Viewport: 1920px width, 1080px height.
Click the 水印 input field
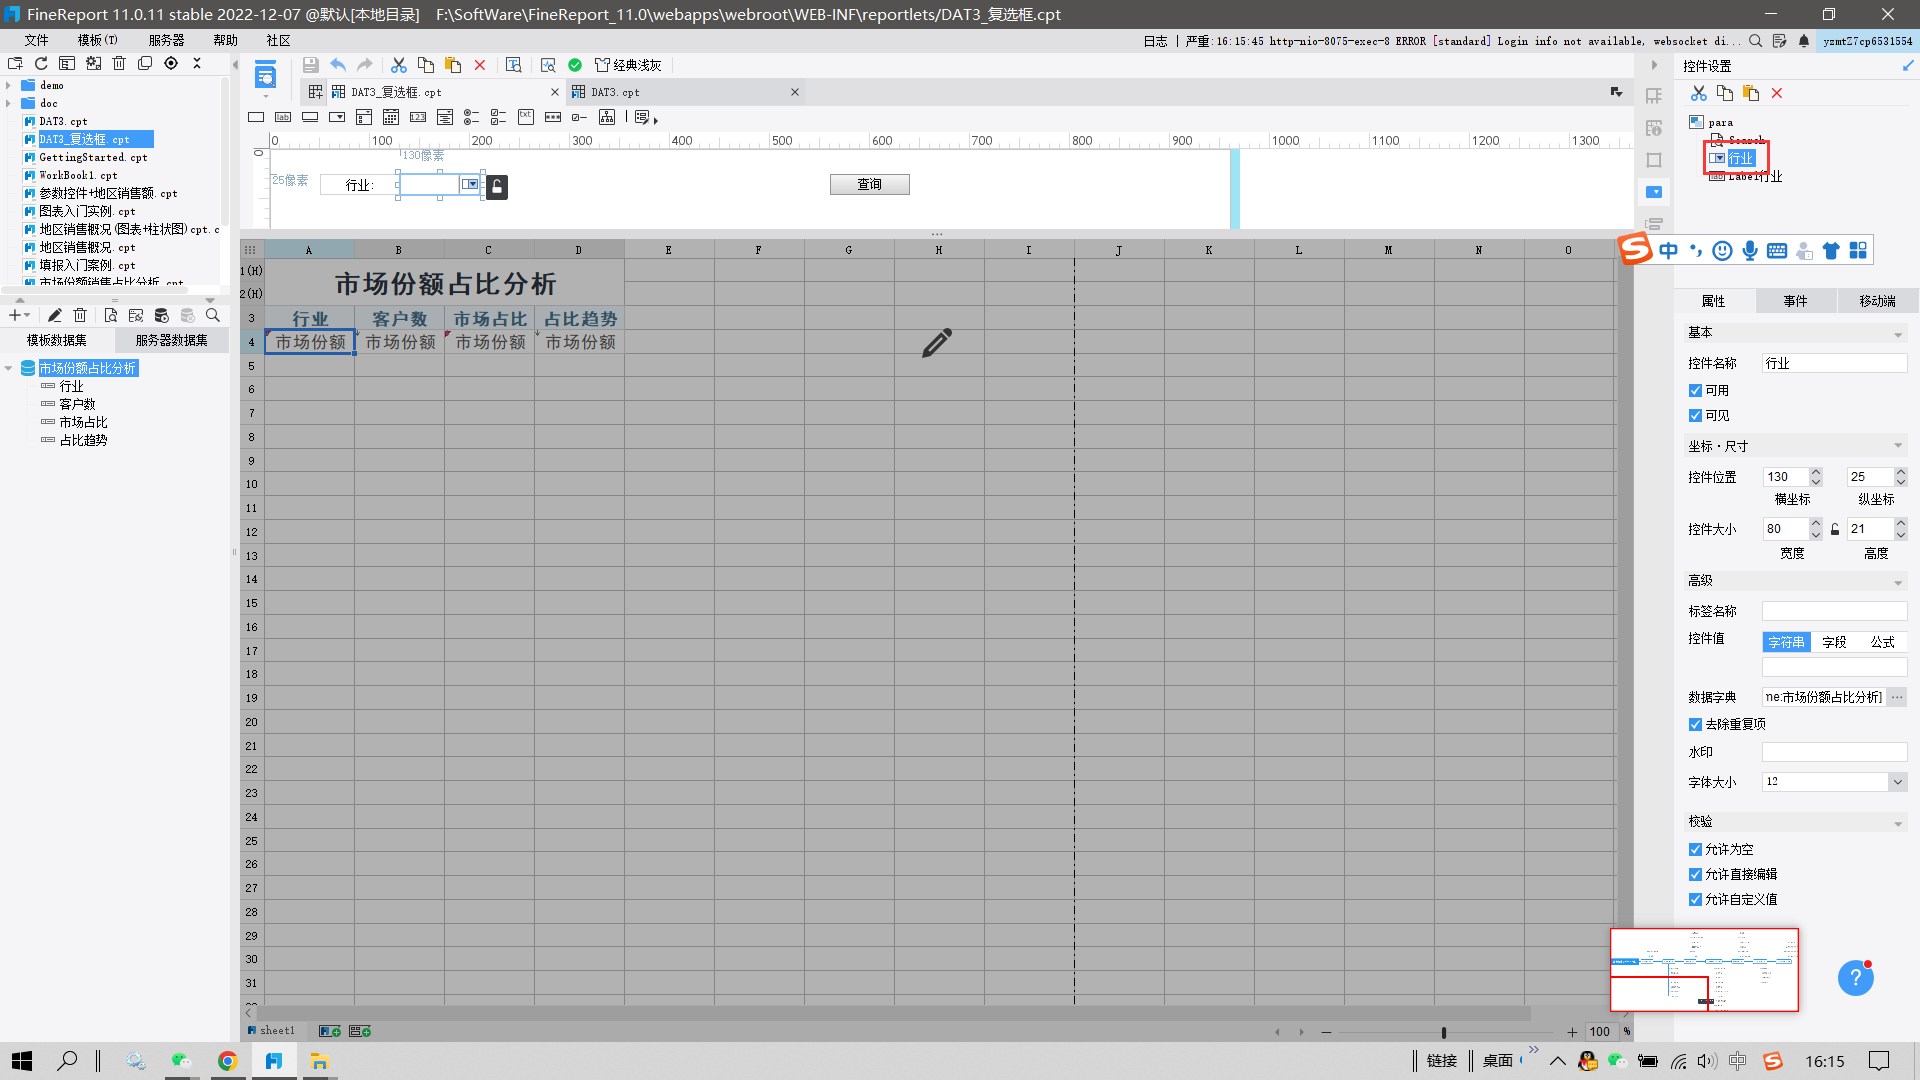tap(1833, 752)
